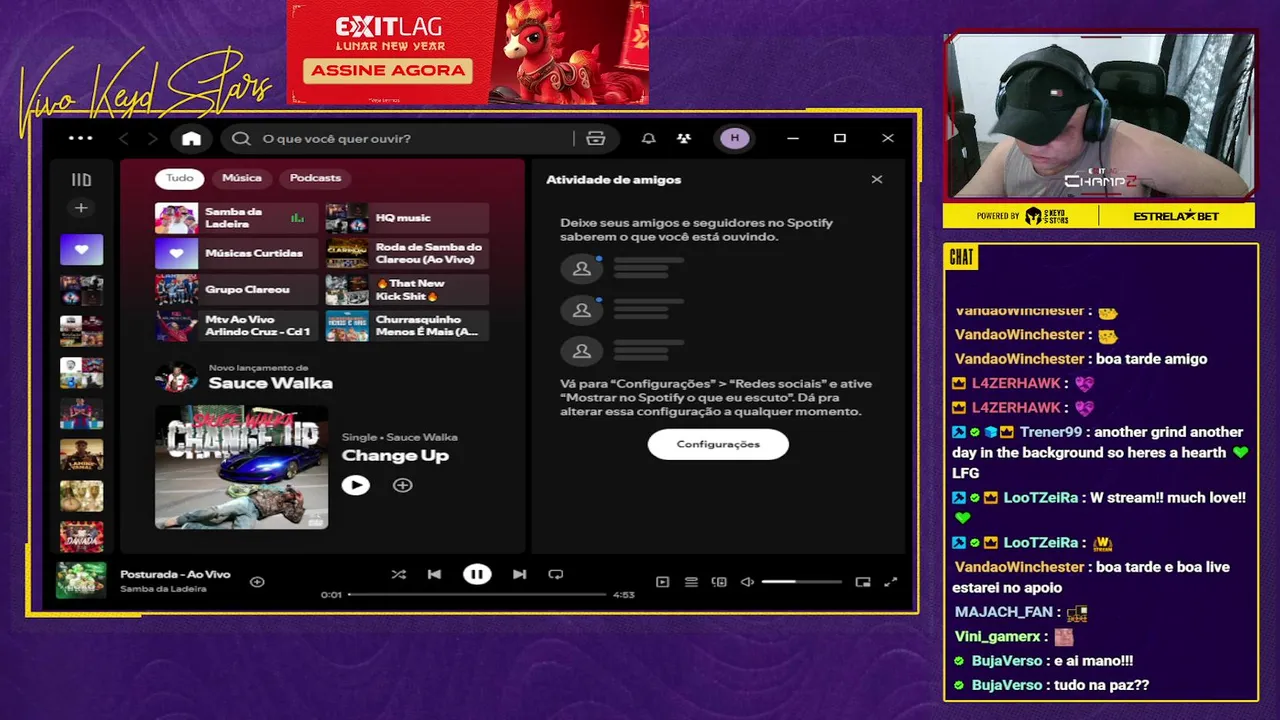
Task: Mute the volume speaker icon
Action: (x=747, y=581)
